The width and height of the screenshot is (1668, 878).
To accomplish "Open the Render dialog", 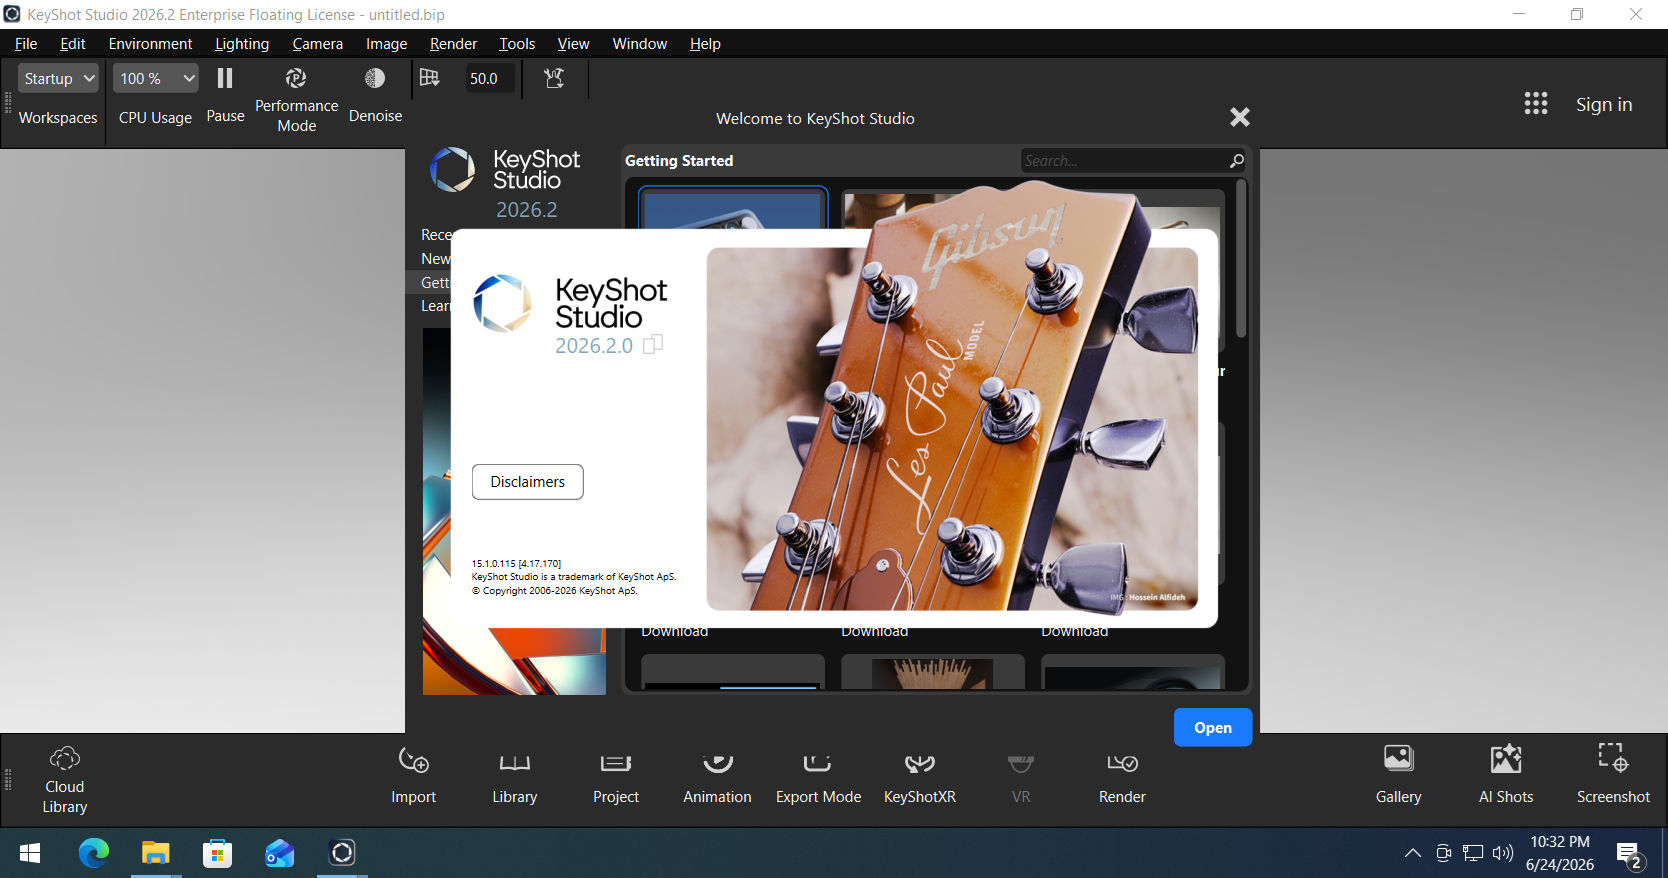I will (1122, 776).
